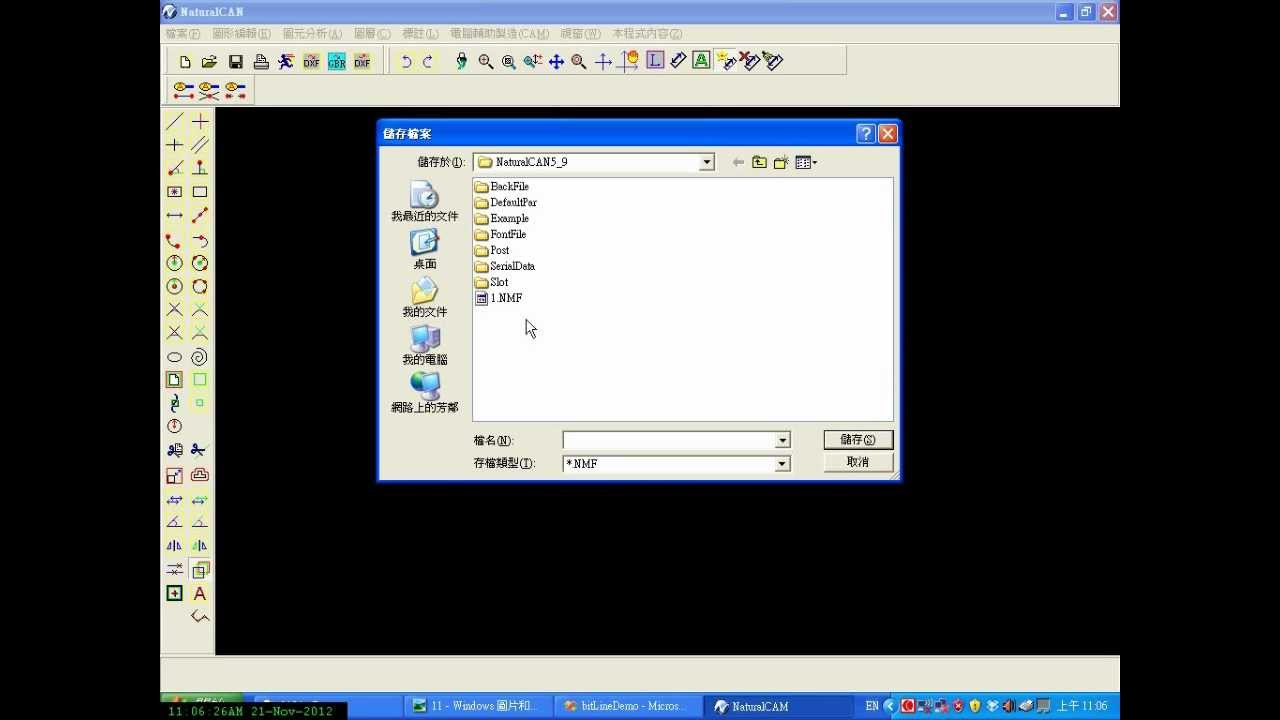1280x720 pixels.
Task: Open the 電腦輔助製造(CAM) menu
Action: tap(499, 34)
